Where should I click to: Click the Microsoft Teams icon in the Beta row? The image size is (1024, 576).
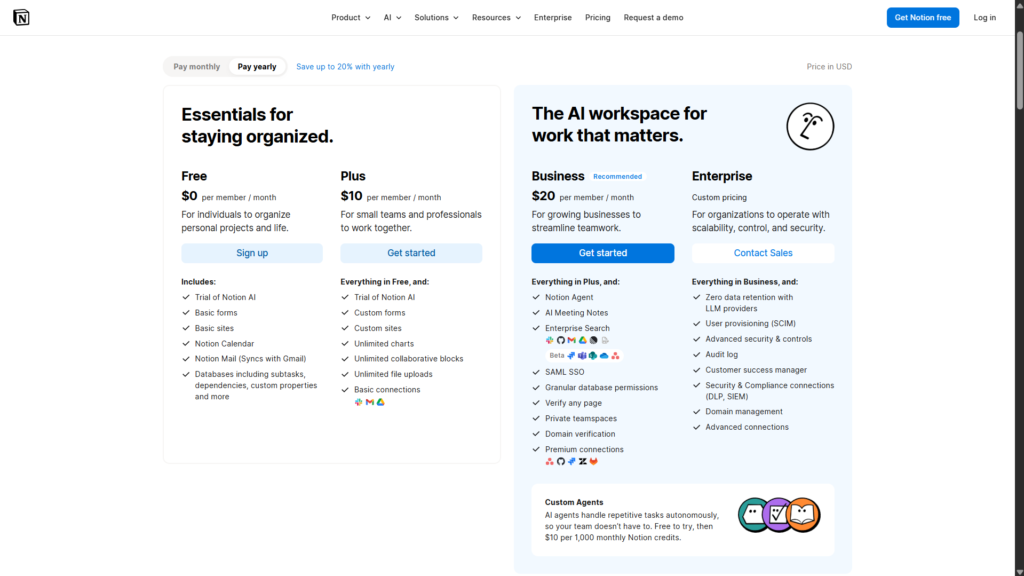click(582, 356)
